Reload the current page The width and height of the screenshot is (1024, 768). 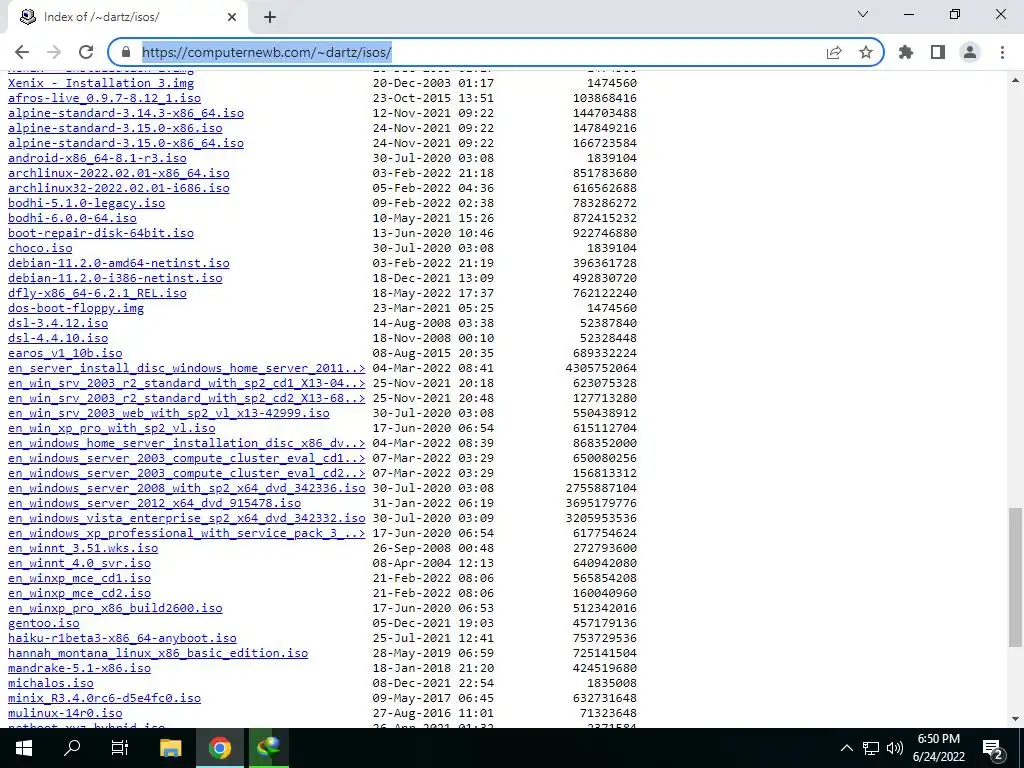tap(86, 52)
